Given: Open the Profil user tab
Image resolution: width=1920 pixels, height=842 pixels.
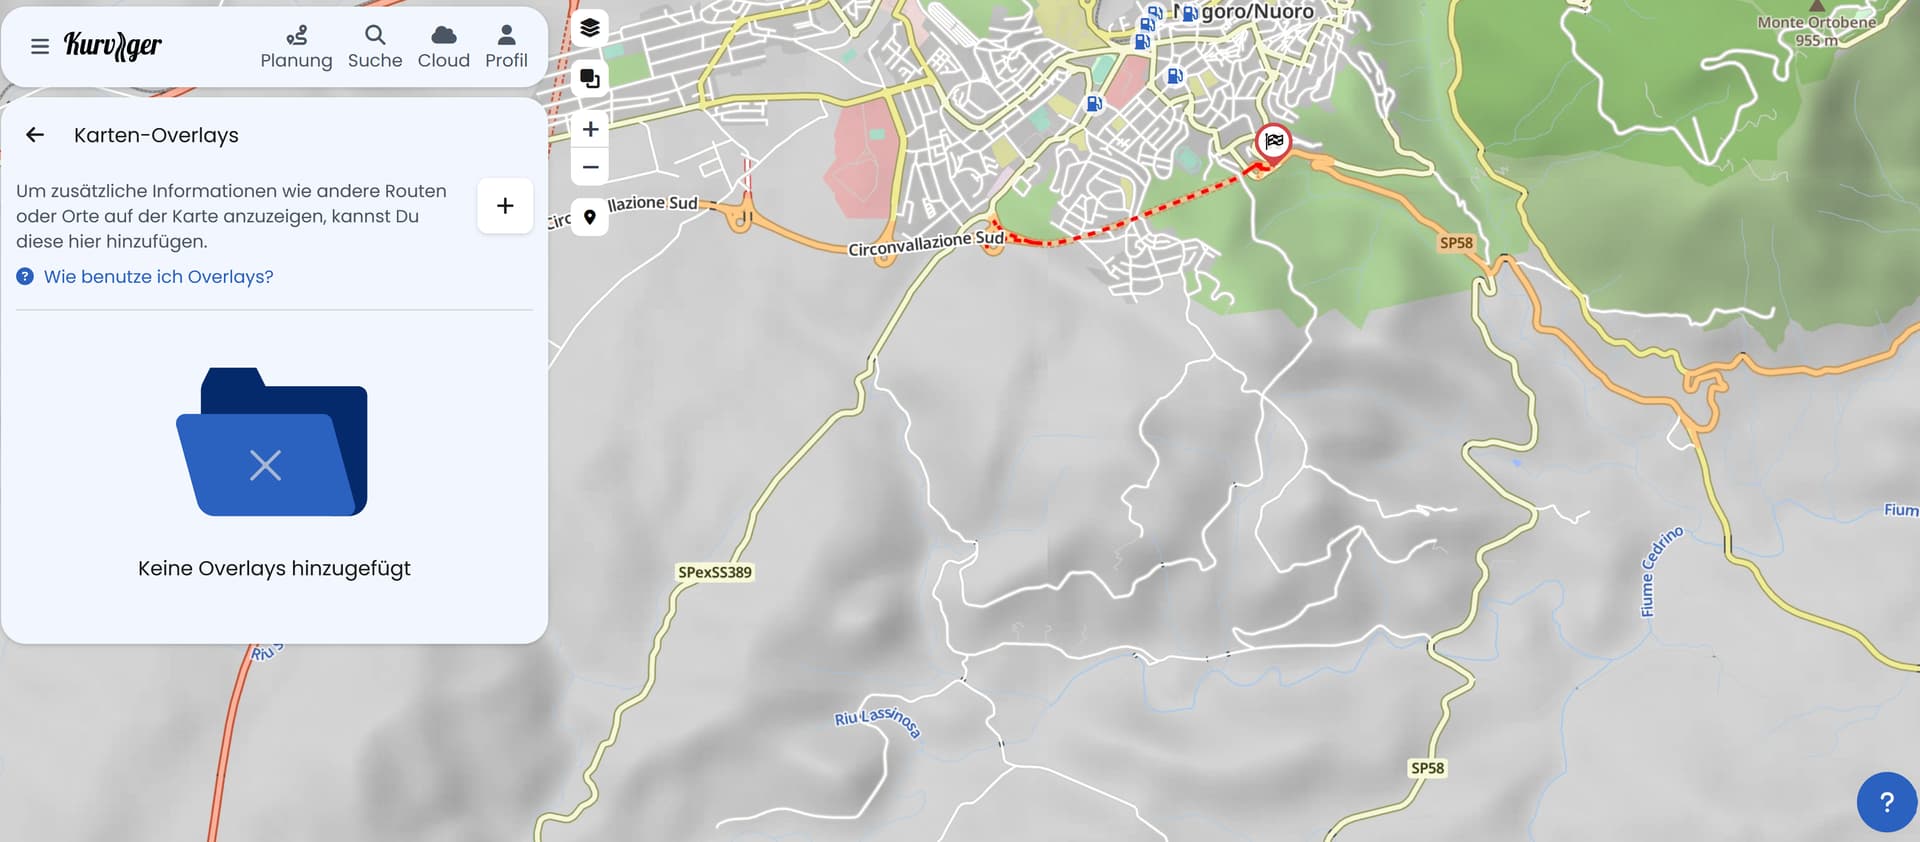Looking at the screenshot, I should [x=506, y=47].
